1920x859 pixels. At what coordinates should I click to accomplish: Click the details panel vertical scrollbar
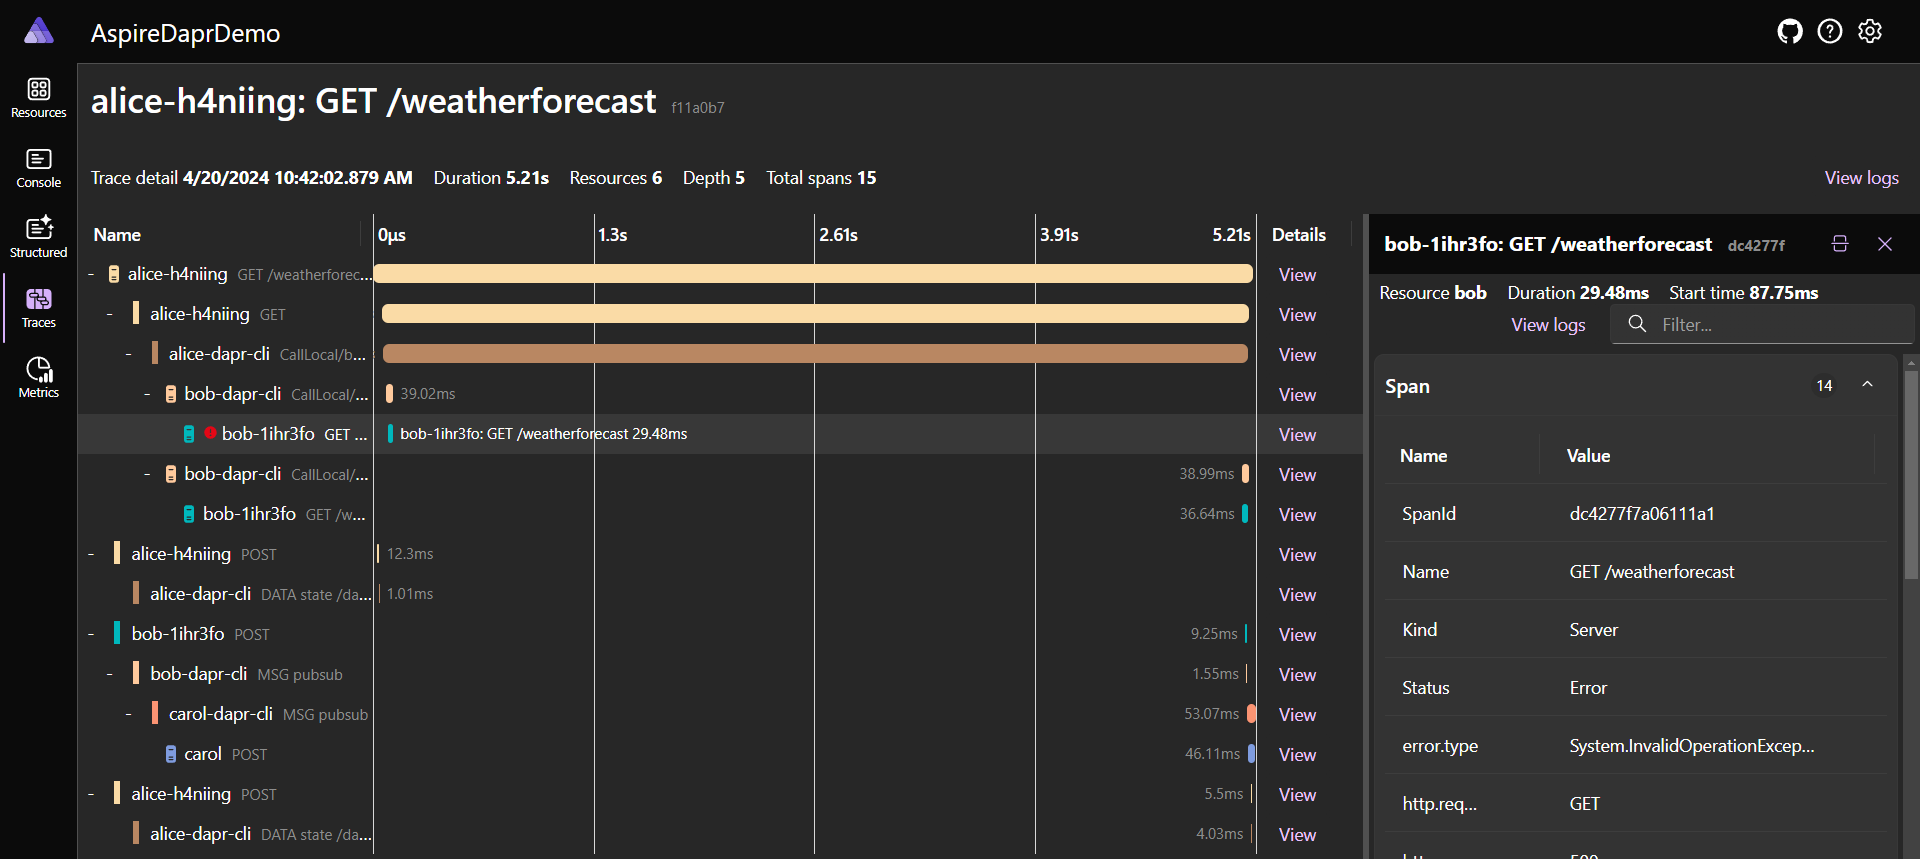pyautogui.click(x=1911, y=476)
